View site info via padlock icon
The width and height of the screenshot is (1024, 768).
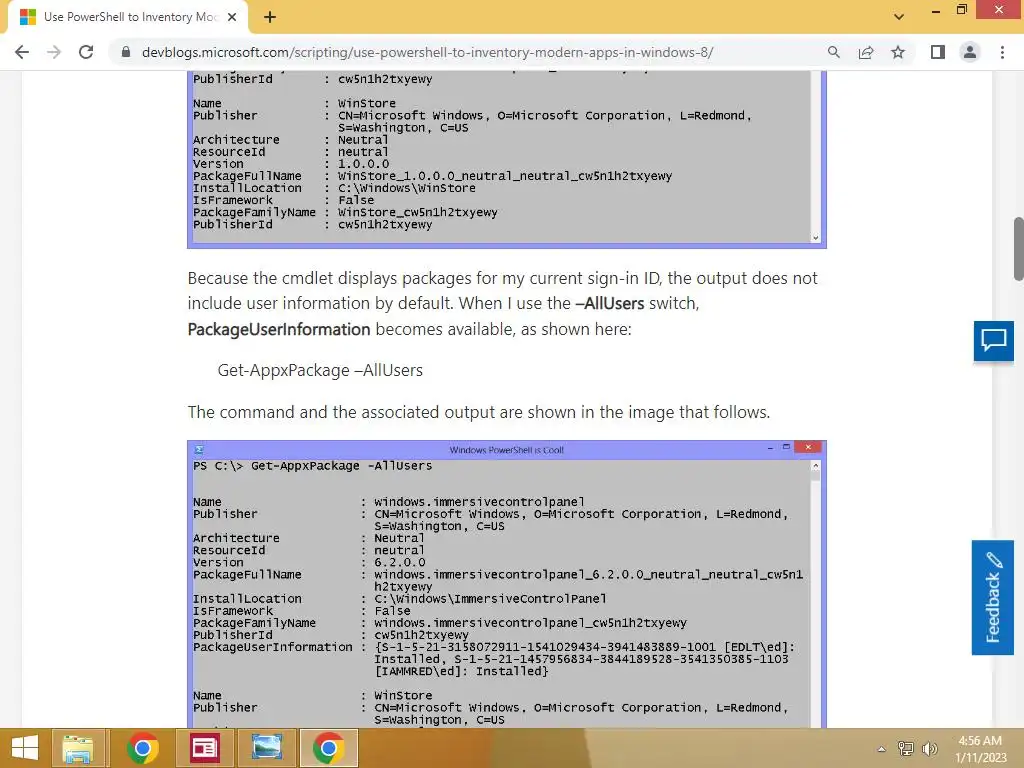125,52
